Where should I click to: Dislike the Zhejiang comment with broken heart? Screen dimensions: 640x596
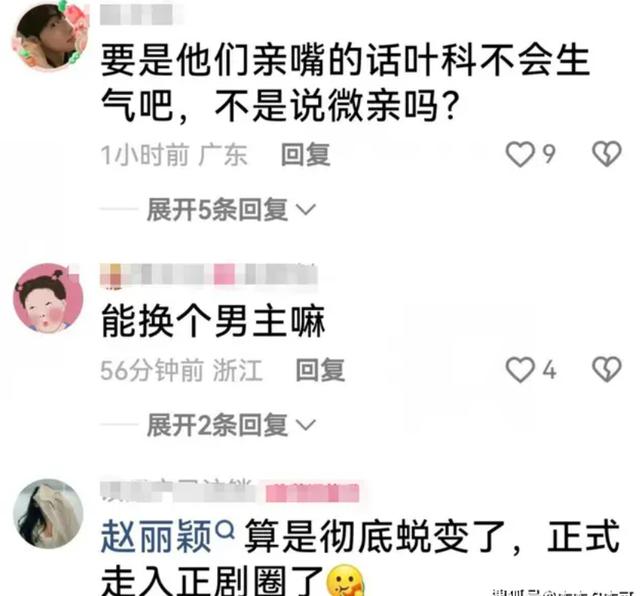click(607, 370)
